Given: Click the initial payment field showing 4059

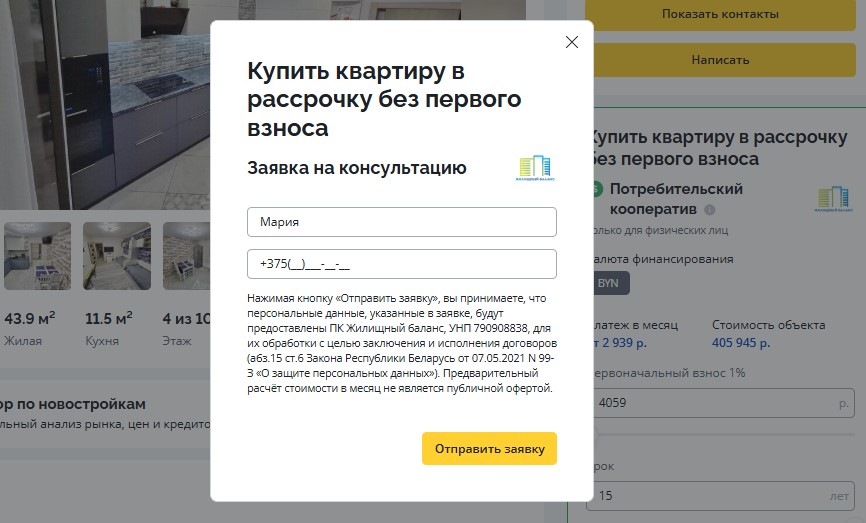Looking at the screenshot, I should [715, 404].
